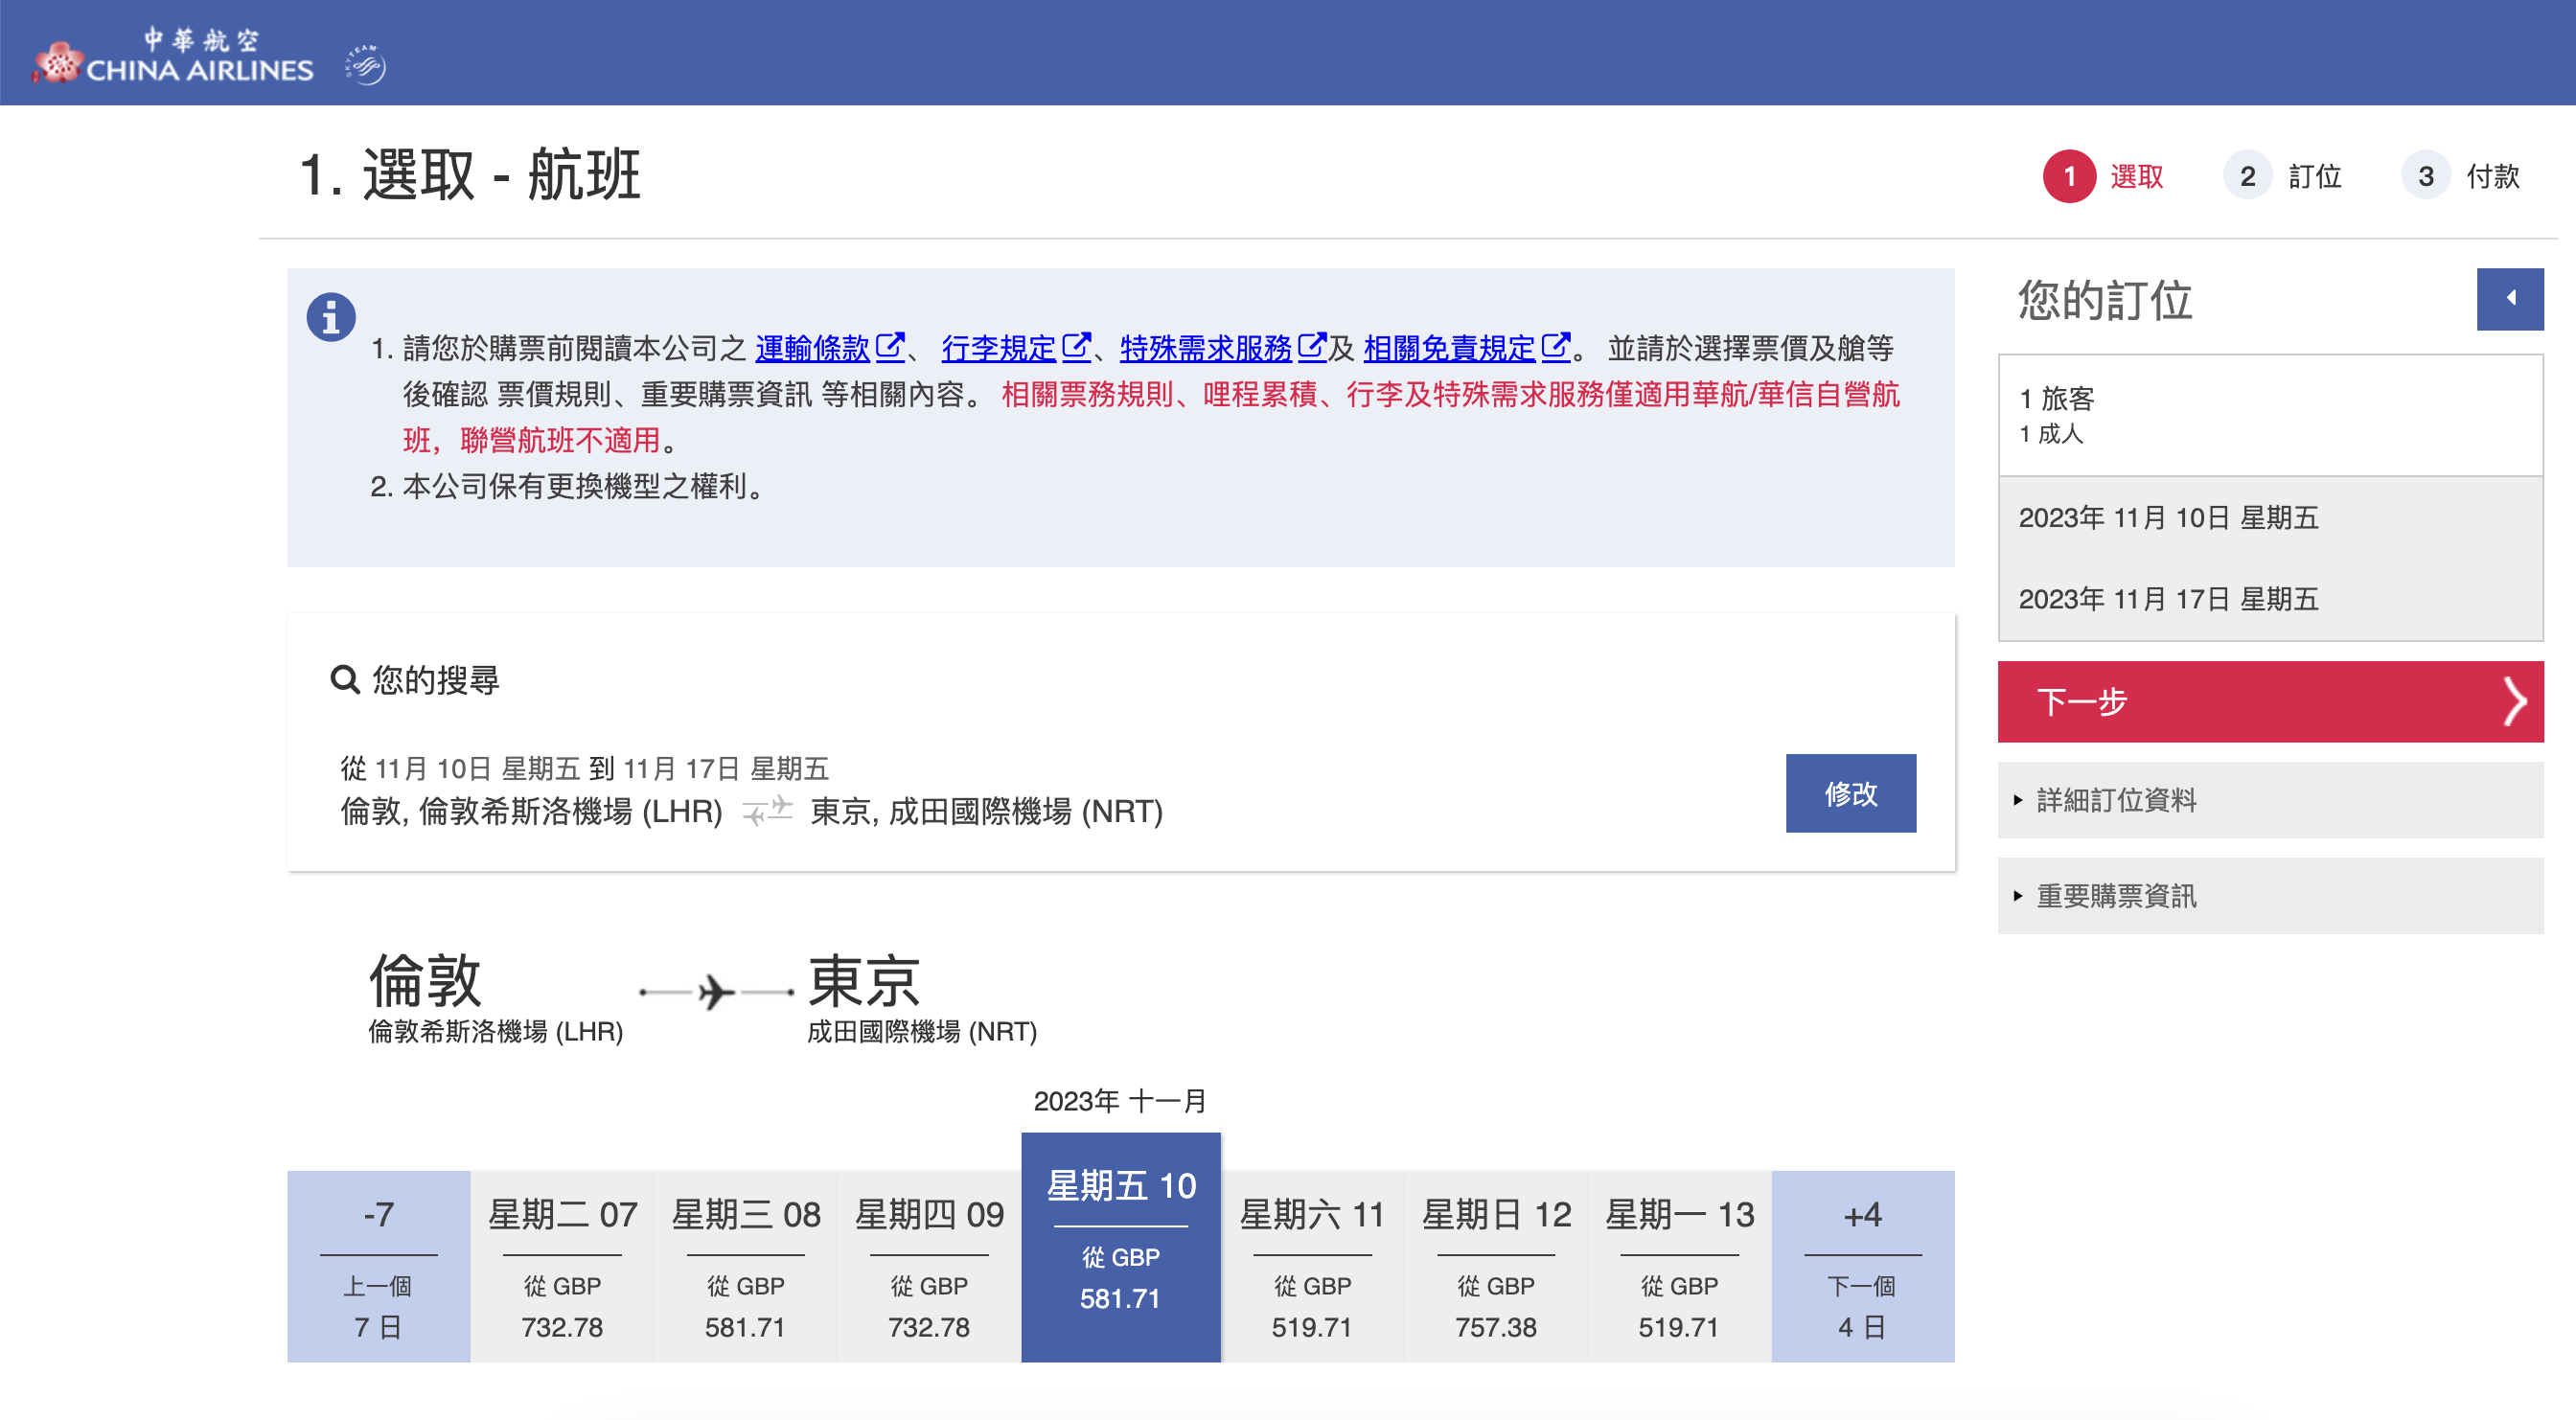Select the 星期三 08 date tab
The height and width of the screenshot is (1420, 2576).
pyautogui.click(x=745, y=1266)
